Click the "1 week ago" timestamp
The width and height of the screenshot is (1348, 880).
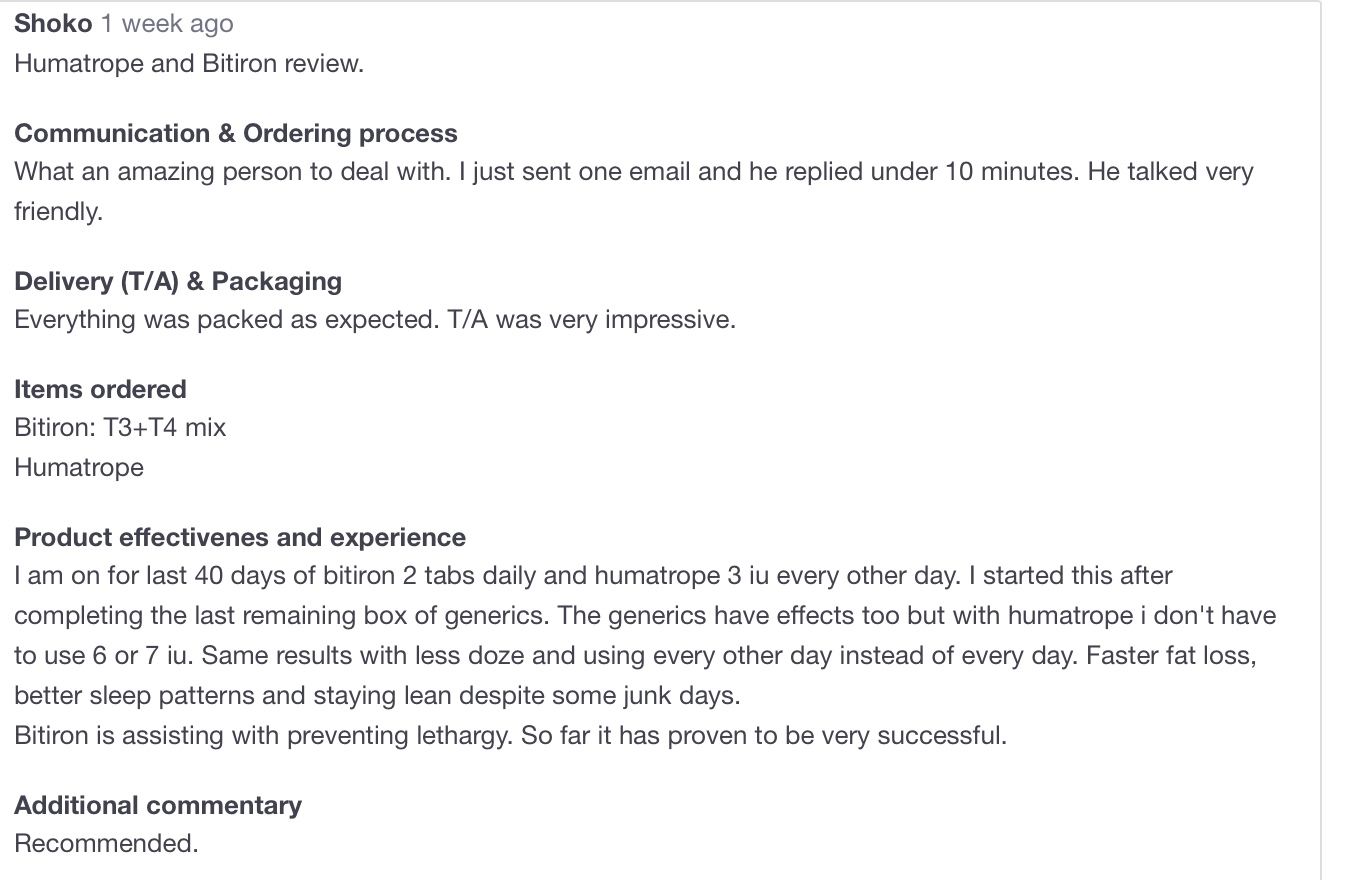(166, 24)
